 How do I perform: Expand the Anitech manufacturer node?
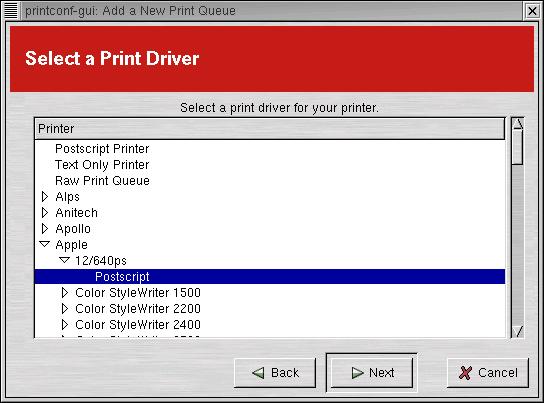point(45,213)
